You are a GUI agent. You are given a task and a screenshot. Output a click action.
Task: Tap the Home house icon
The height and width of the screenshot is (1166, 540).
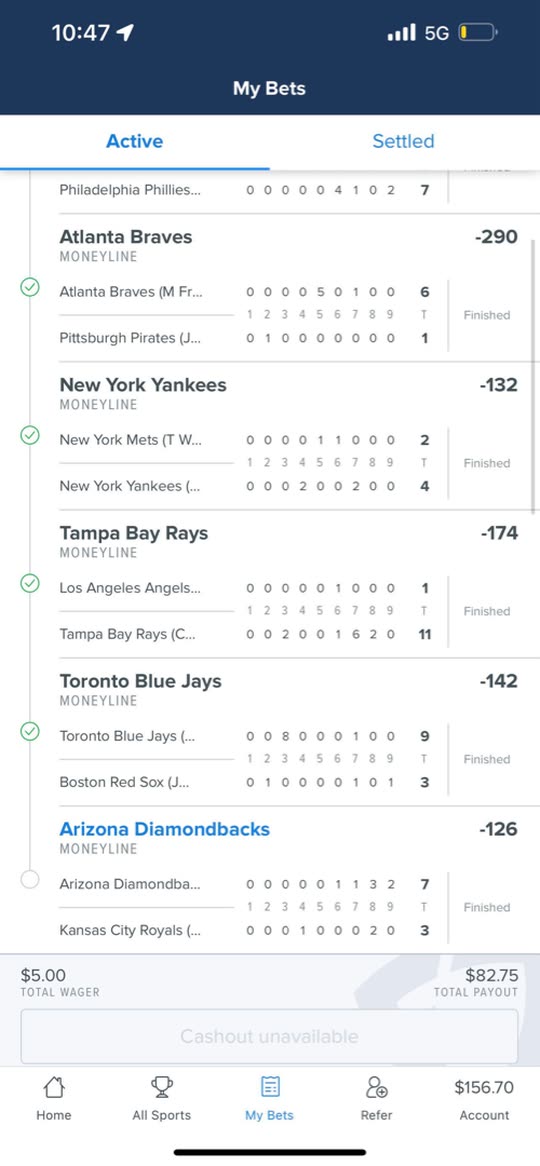click(x=54, y=1087)
